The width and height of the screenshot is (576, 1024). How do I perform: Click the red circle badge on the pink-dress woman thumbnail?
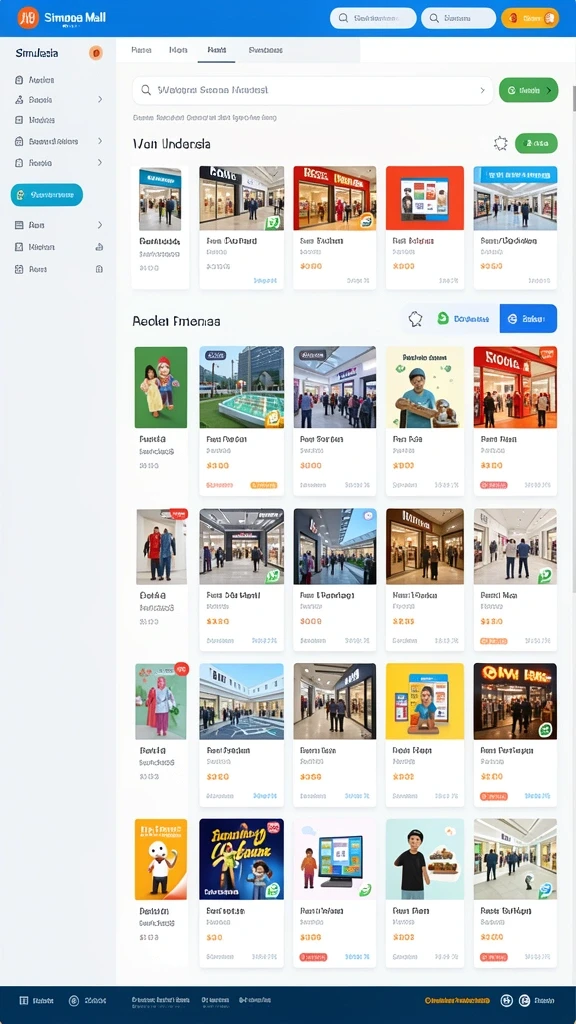(182, 669)
